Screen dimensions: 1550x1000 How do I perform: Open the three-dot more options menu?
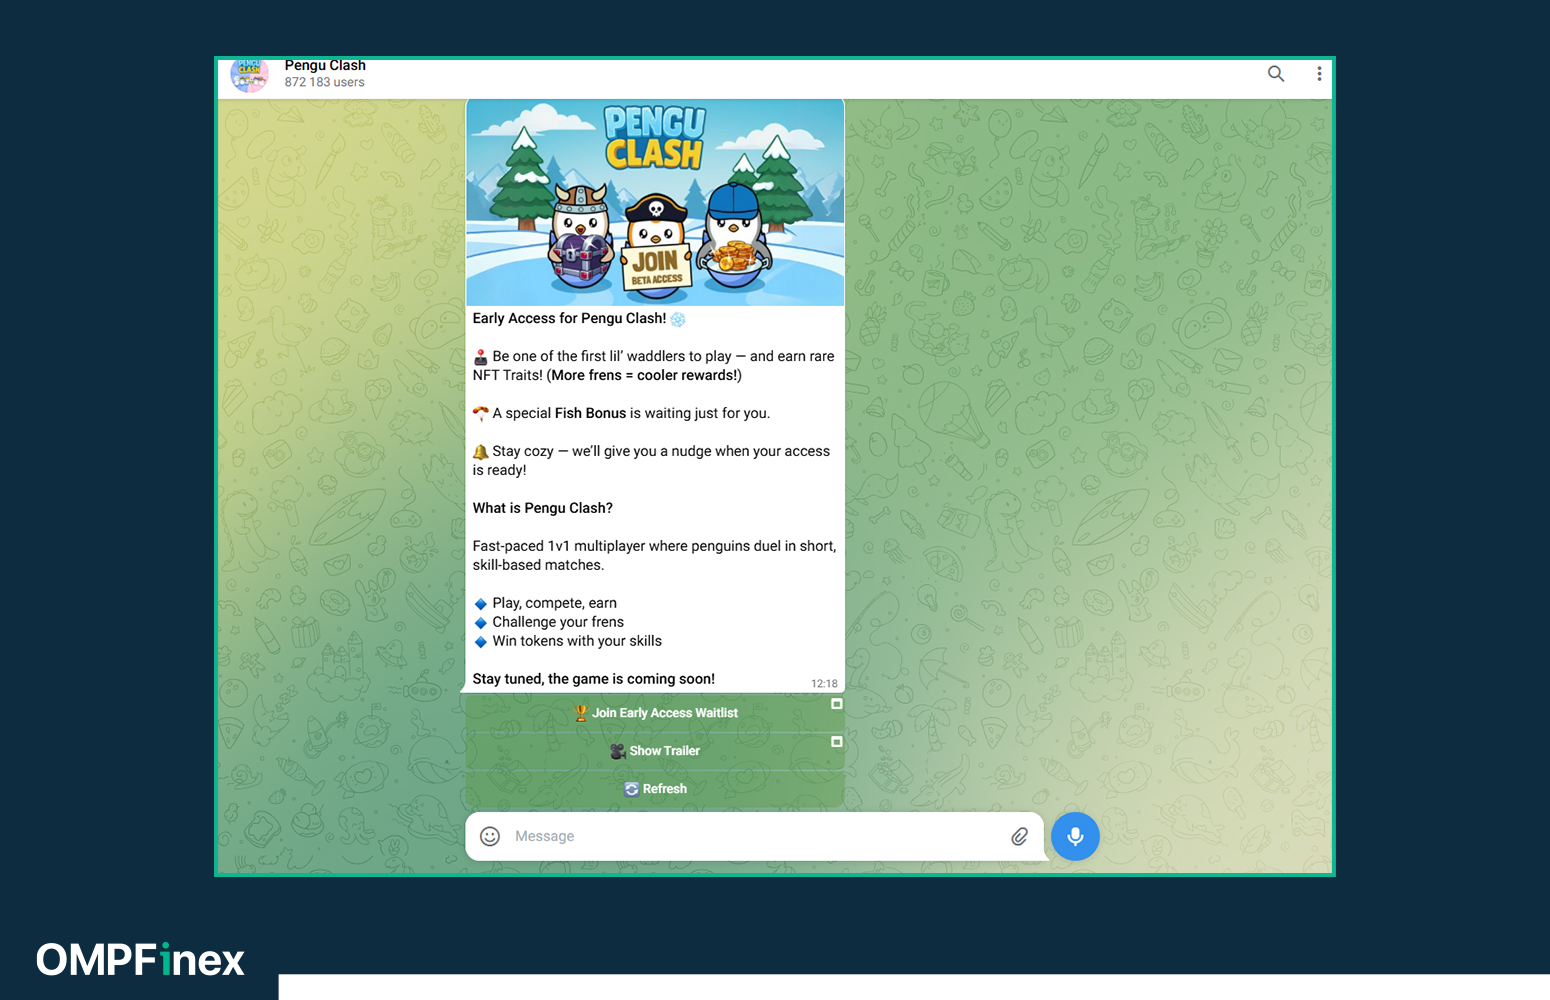[x=1319, y=74]
